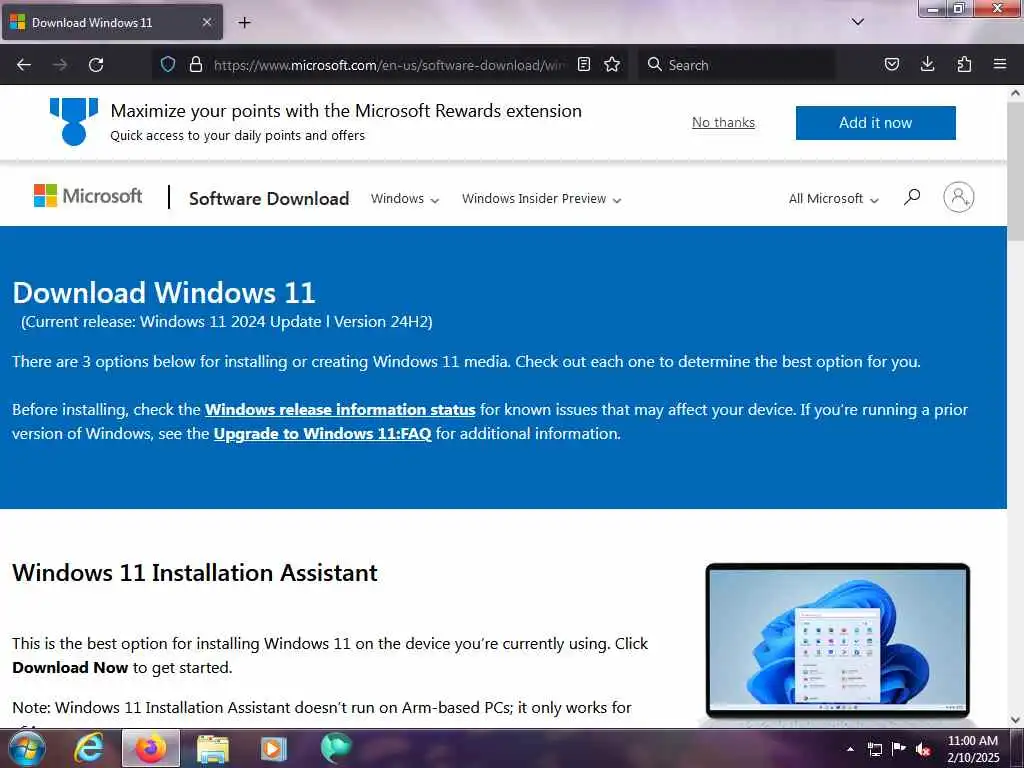1024x768 pixels.
Task: Click the muted volume tray icon
Action: (923, 749)
